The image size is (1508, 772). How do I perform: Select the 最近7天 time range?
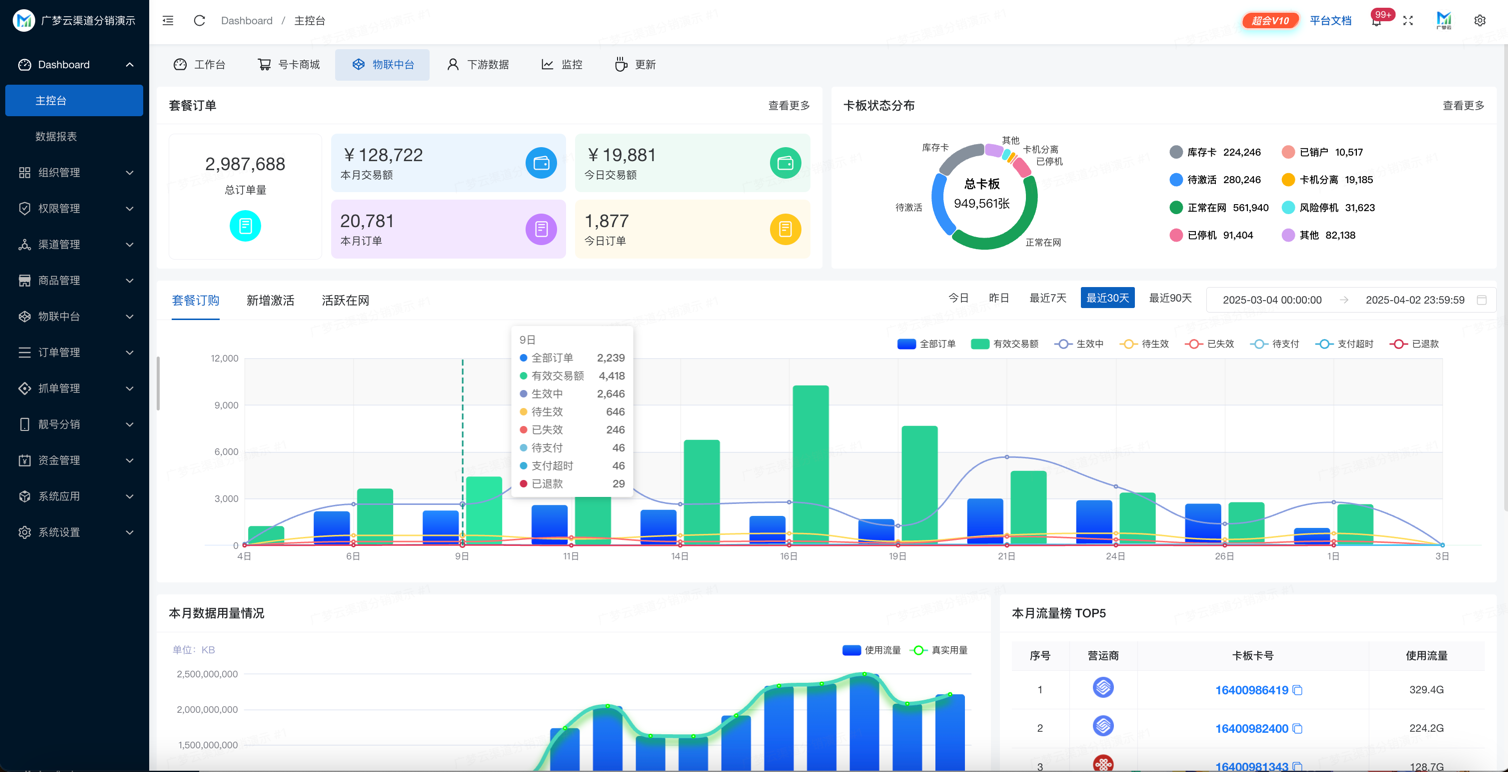click(x=1048, y=298)
